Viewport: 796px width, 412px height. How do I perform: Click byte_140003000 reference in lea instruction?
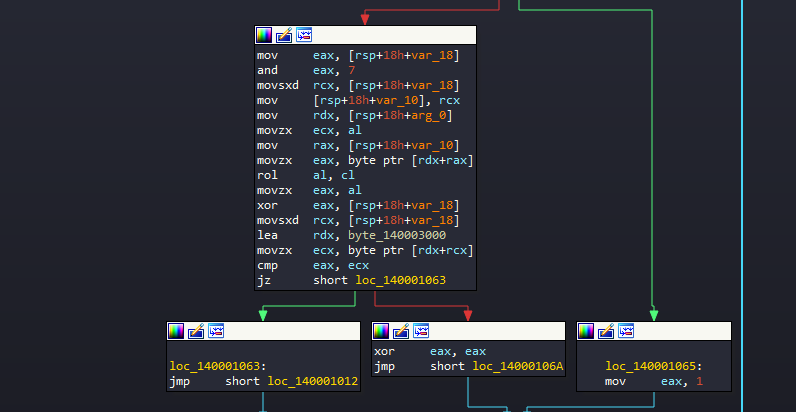pyautogui.click(x=397, y=235)
